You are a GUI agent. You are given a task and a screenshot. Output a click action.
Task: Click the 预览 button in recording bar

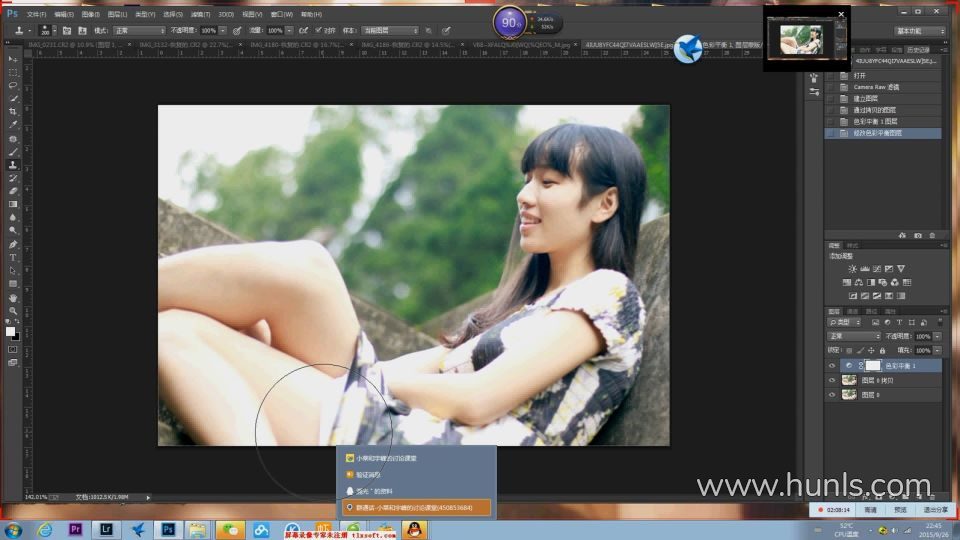click(x=900, y=509)
